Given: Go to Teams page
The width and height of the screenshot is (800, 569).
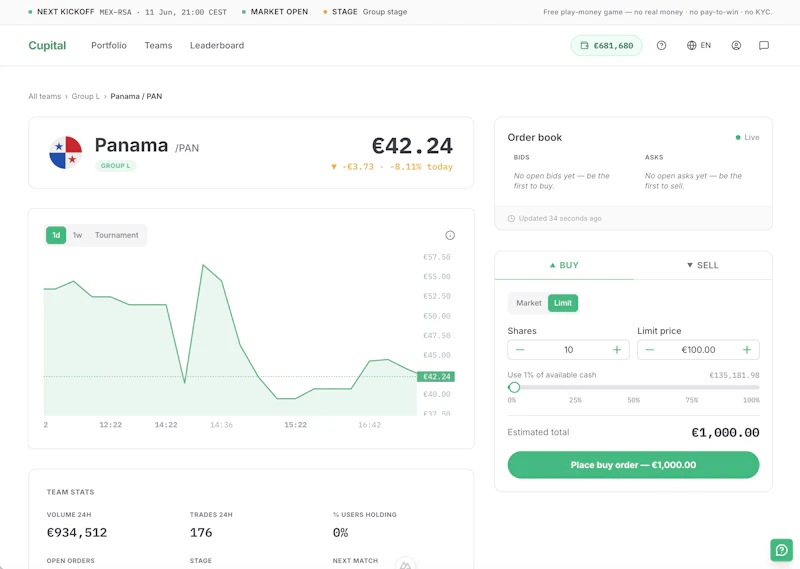Looking at the screenshot, I should coord(158,45).
